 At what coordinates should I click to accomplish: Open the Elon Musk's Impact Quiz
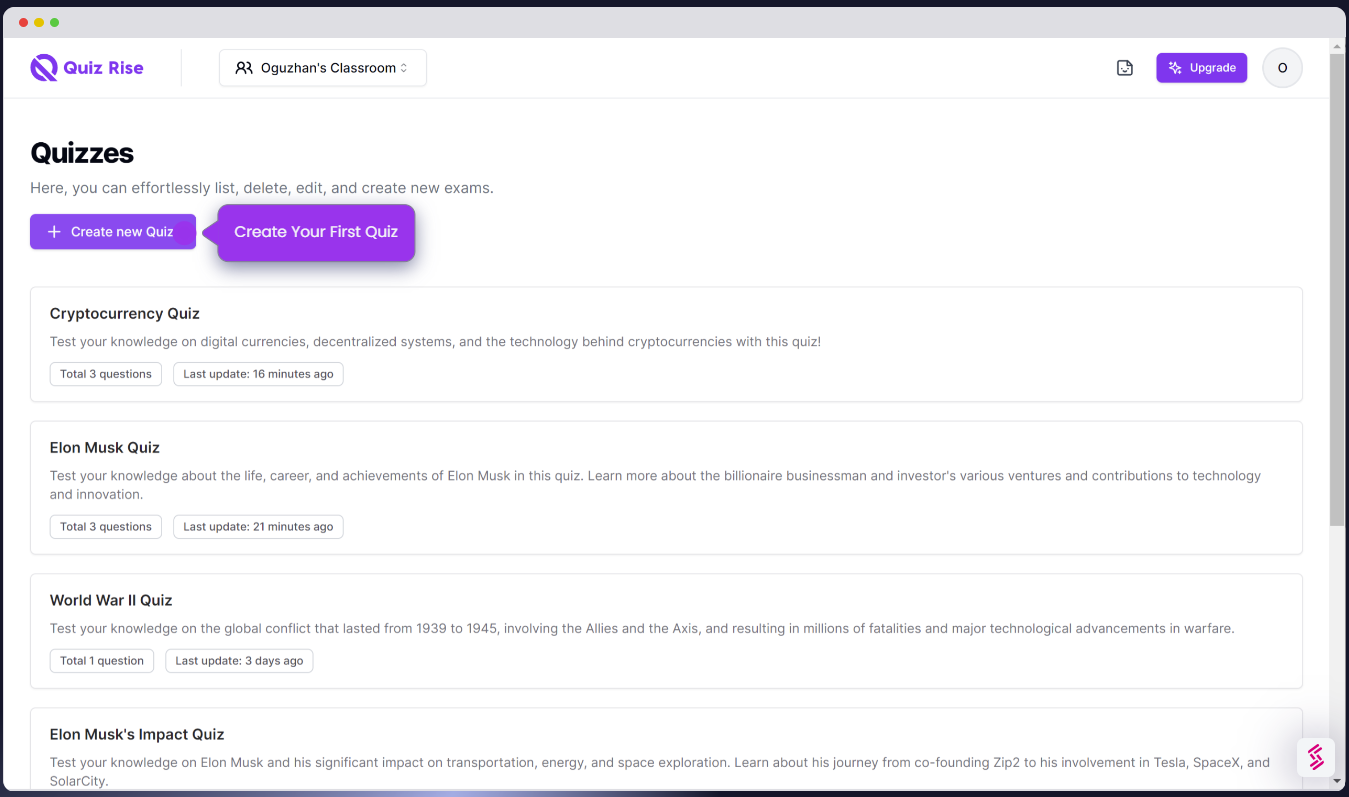coord(137,734)
